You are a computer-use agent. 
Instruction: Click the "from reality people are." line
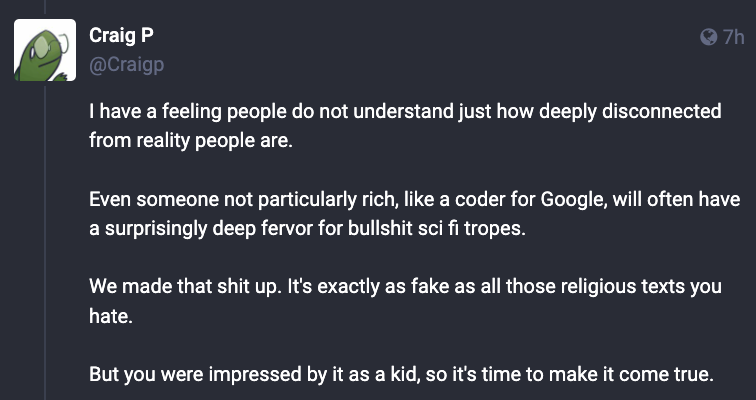[x=191, y=141]
